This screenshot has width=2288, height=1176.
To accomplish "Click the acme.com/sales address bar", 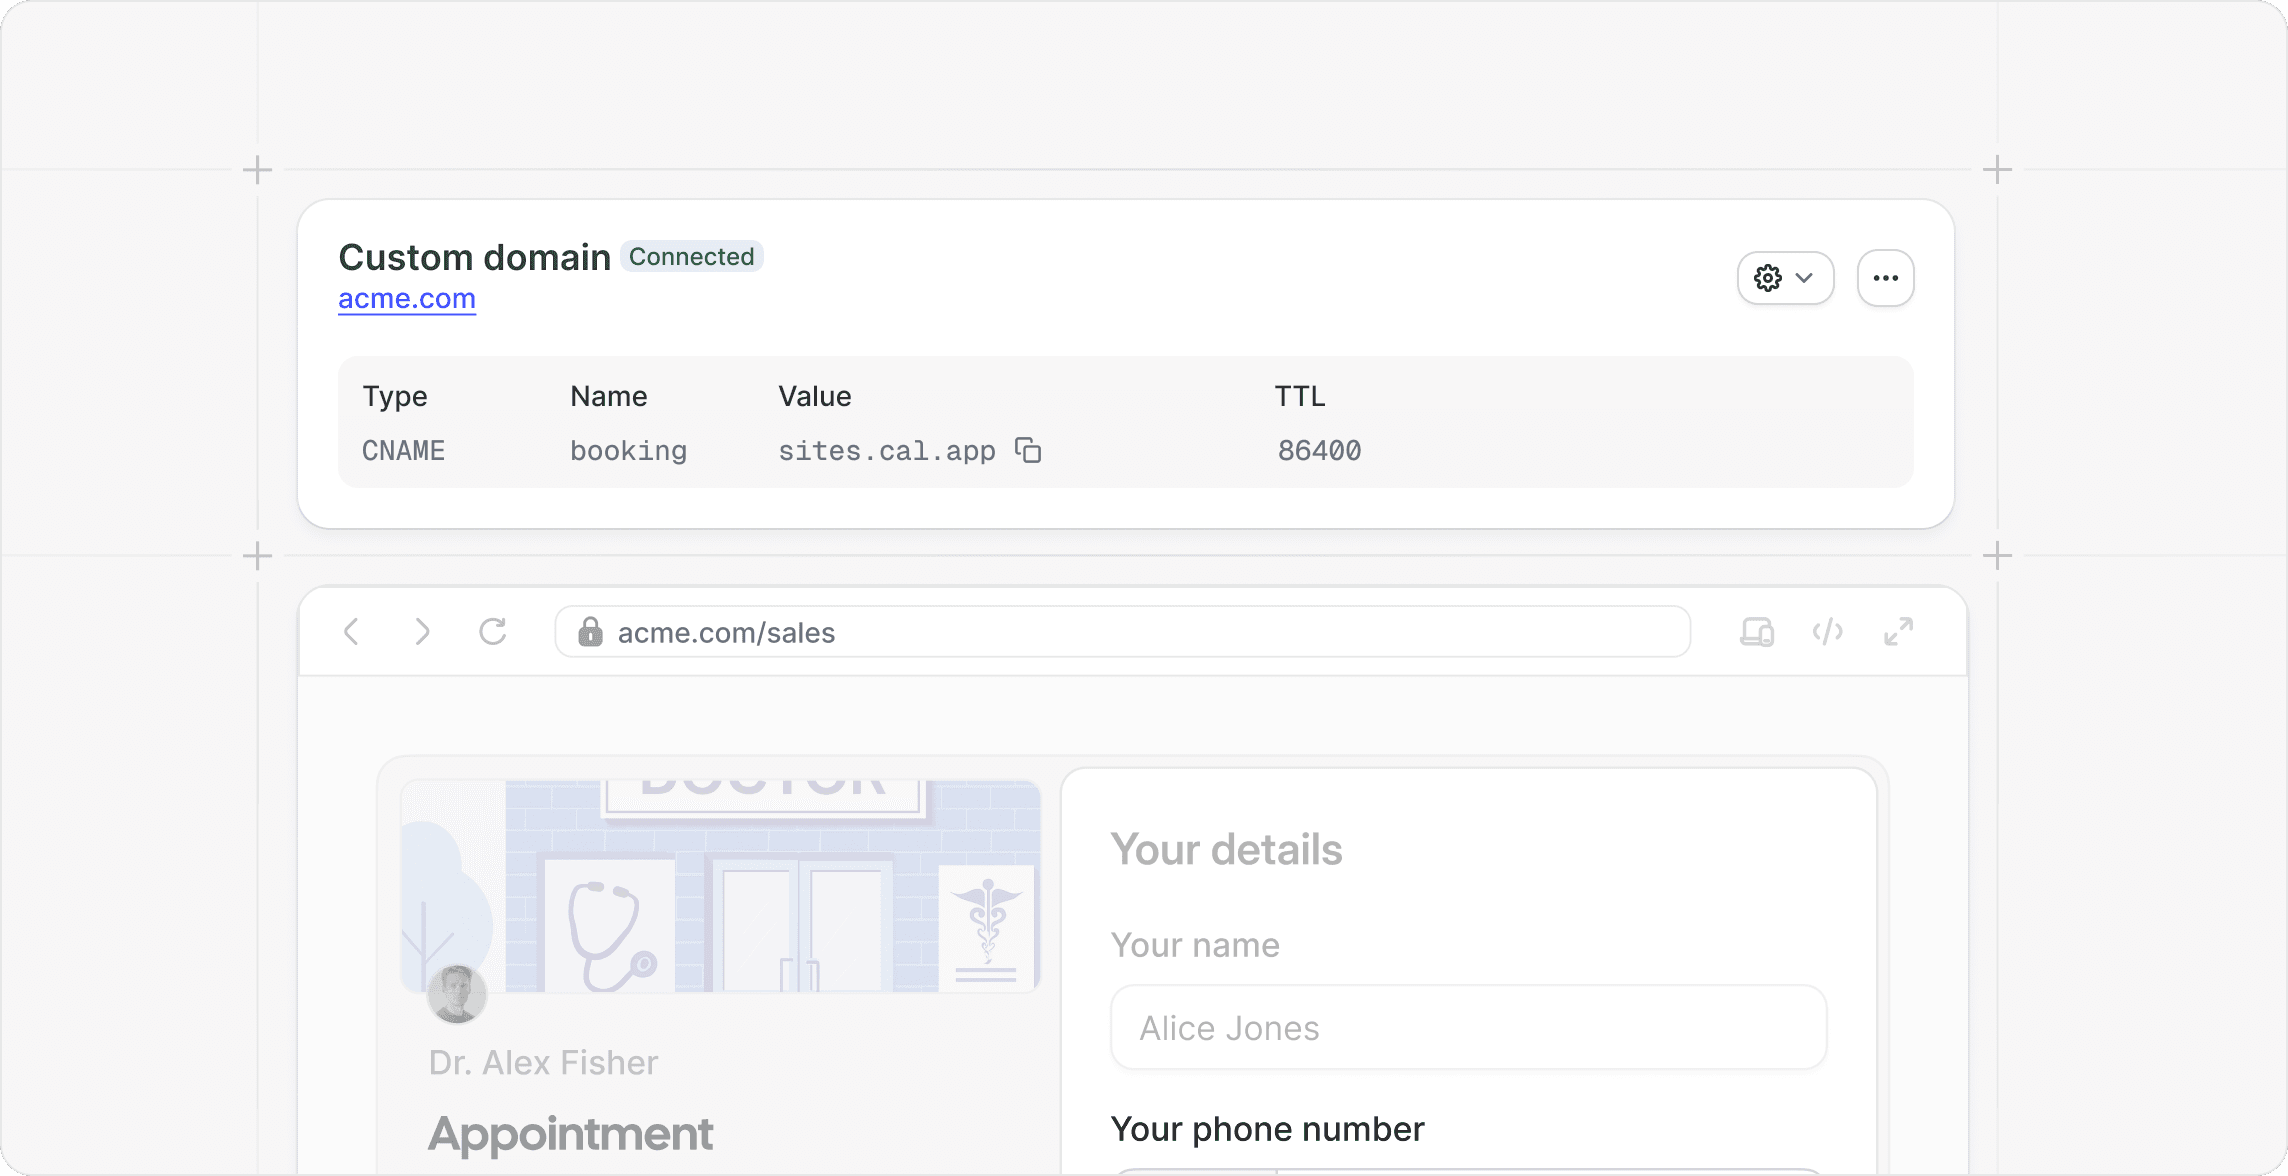I will 1120,632.
